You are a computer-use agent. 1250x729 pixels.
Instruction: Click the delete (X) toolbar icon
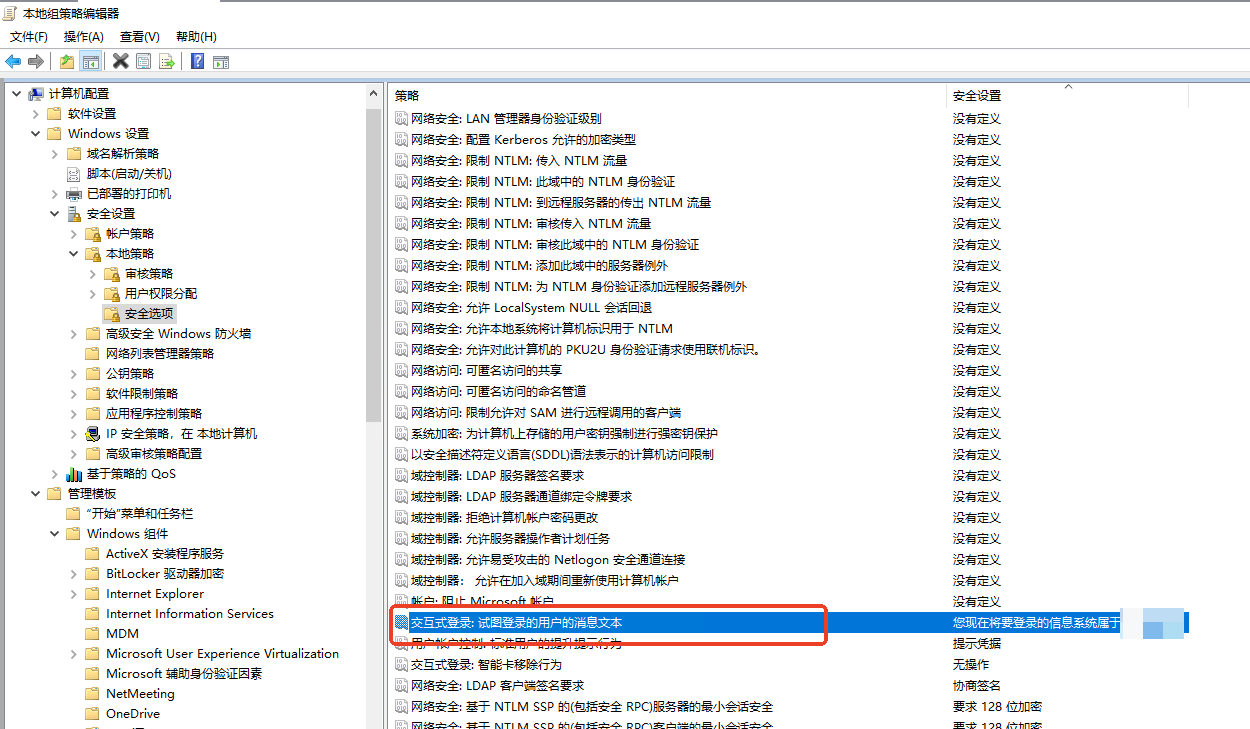tap(120, 61)
